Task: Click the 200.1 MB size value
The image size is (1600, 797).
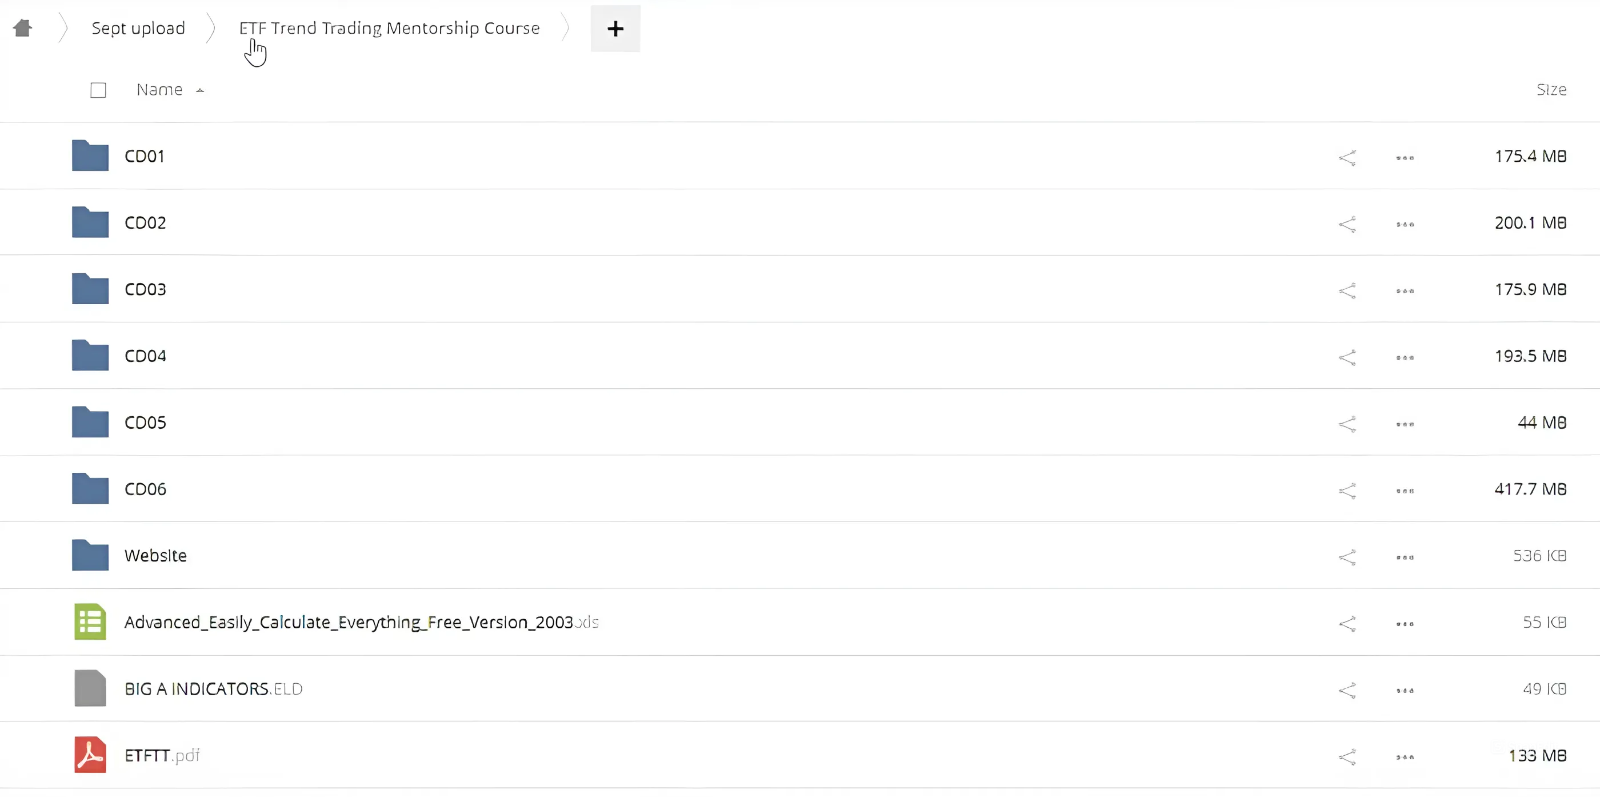Action: [1530, 222]
